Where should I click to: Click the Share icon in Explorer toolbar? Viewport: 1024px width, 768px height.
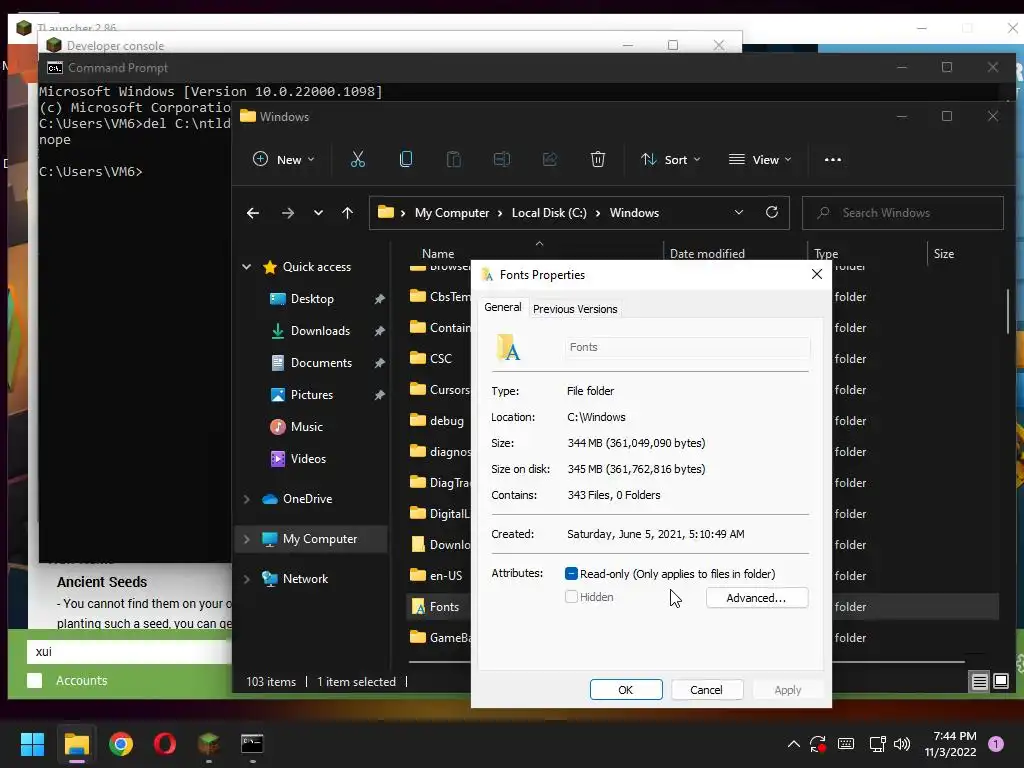[x=550, y=159]
